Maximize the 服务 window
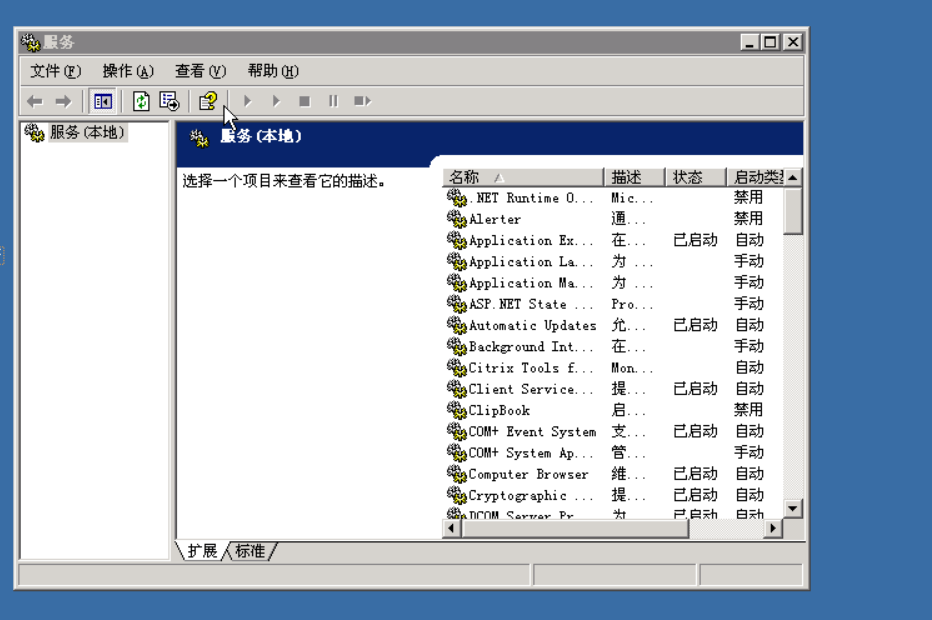Image resolution: width=932 pixels, height=620 pixels. click(x=770, y=42)
